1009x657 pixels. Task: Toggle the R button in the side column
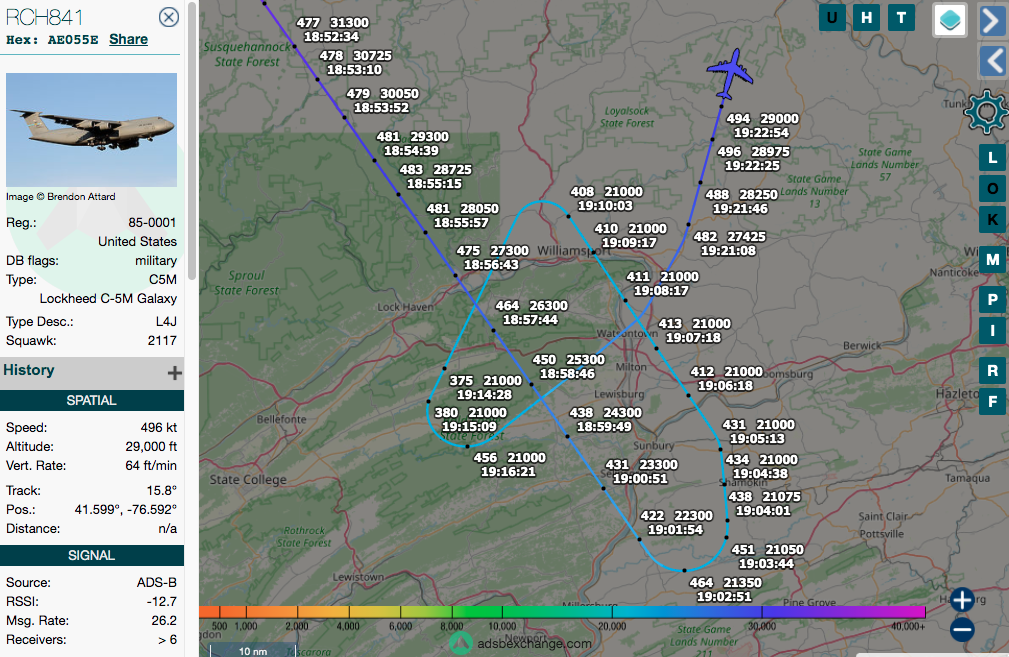pyautogui.click(x=992, y=371)
